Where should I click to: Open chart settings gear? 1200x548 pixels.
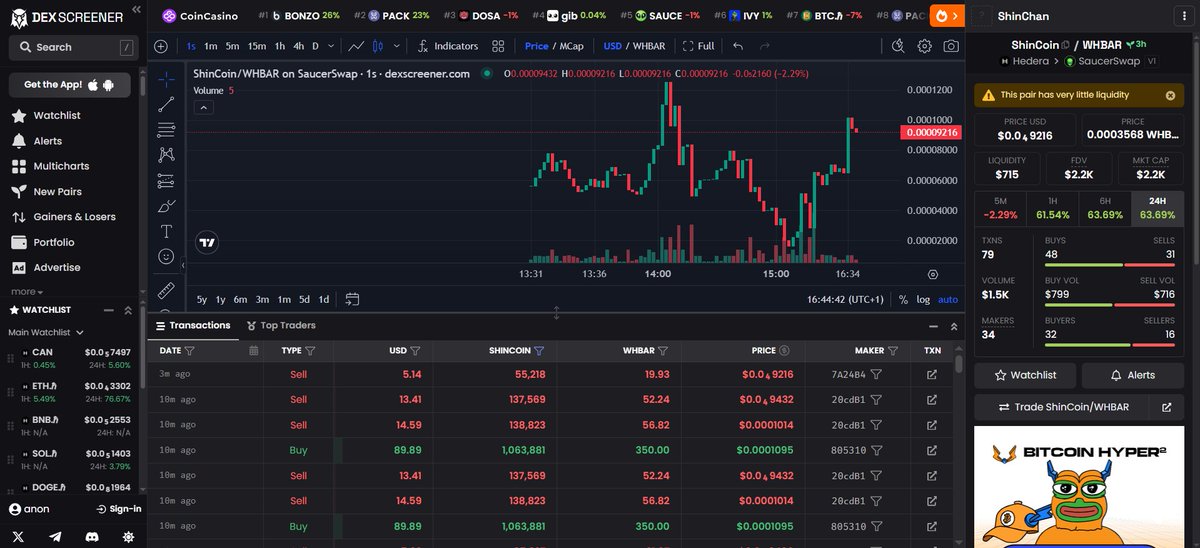pyautogui.click(x=924, y=46)
